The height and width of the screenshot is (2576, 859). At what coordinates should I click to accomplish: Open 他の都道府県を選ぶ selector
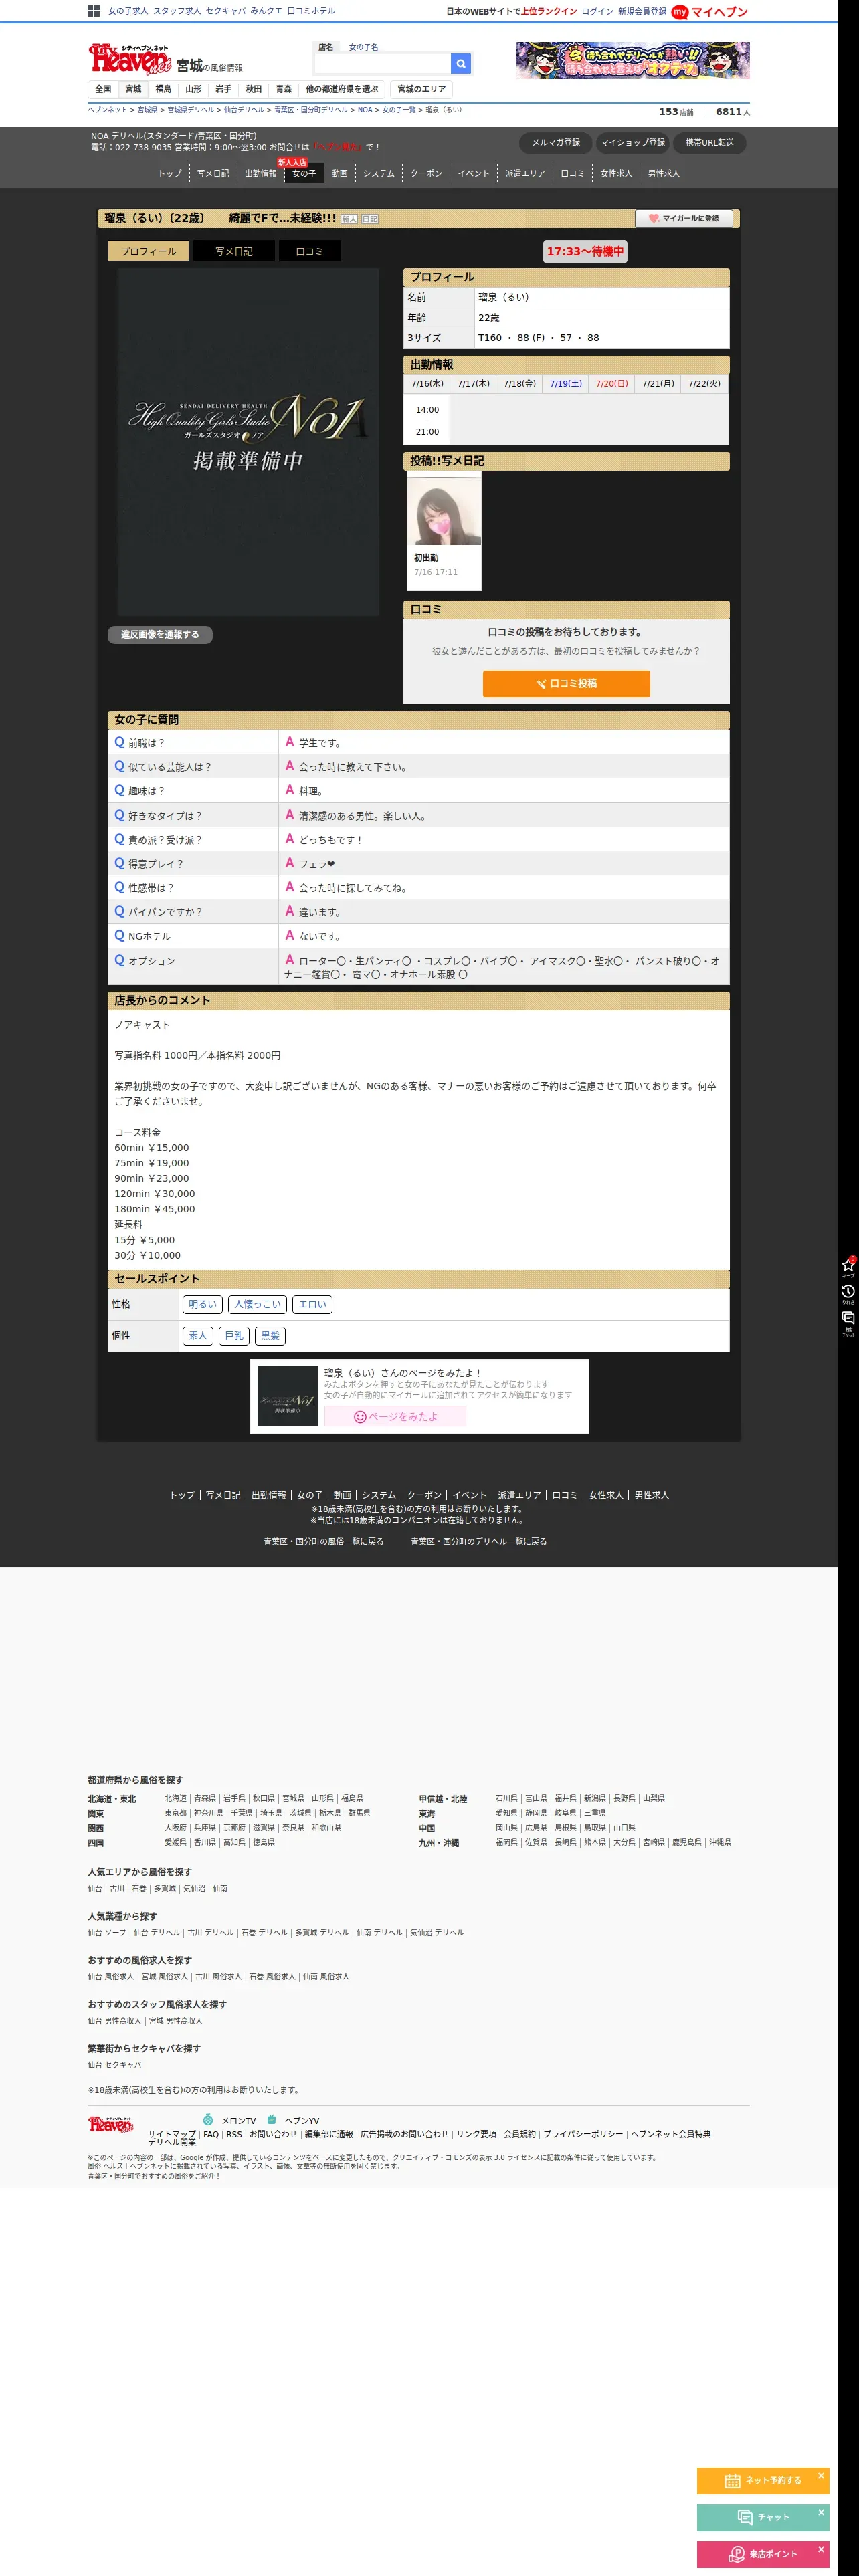point(342,89)
